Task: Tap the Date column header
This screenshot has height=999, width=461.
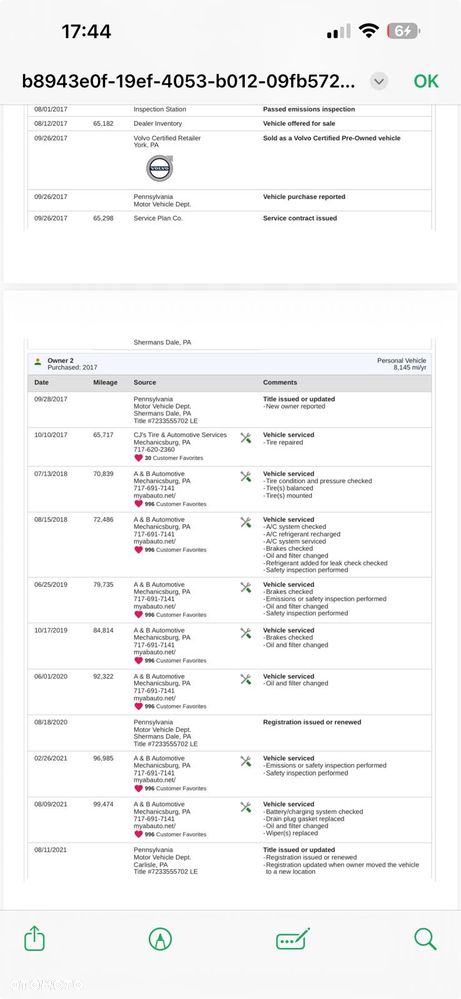Action: tap(41, 382)
